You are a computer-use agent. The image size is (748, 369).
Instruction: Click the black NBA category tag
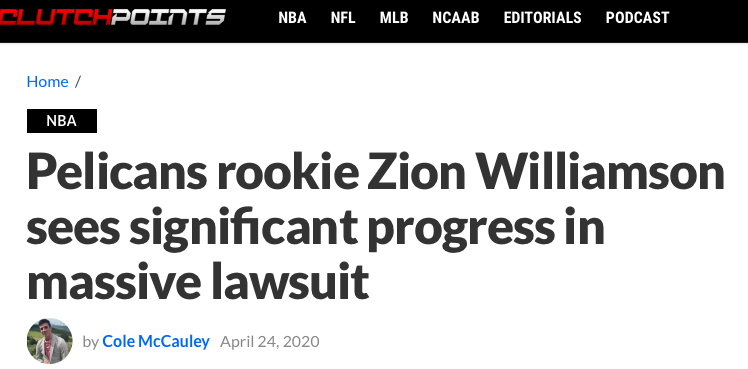(62, 121)
